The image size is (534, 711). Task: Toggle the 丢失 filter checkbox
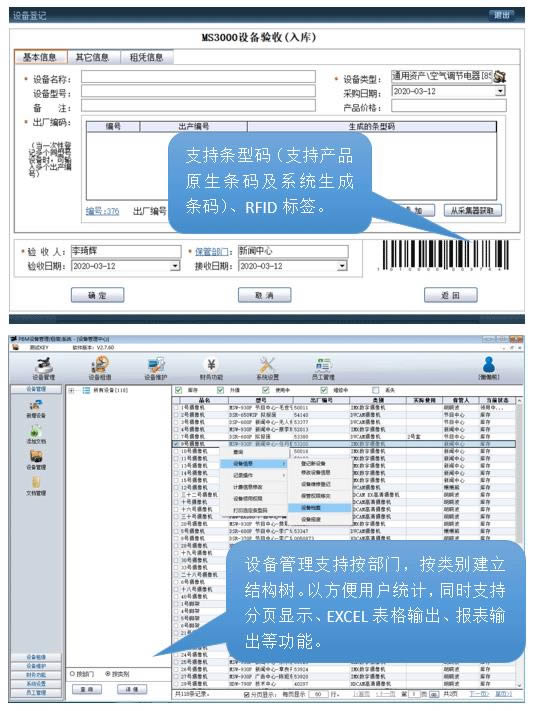tap(376, 390)
